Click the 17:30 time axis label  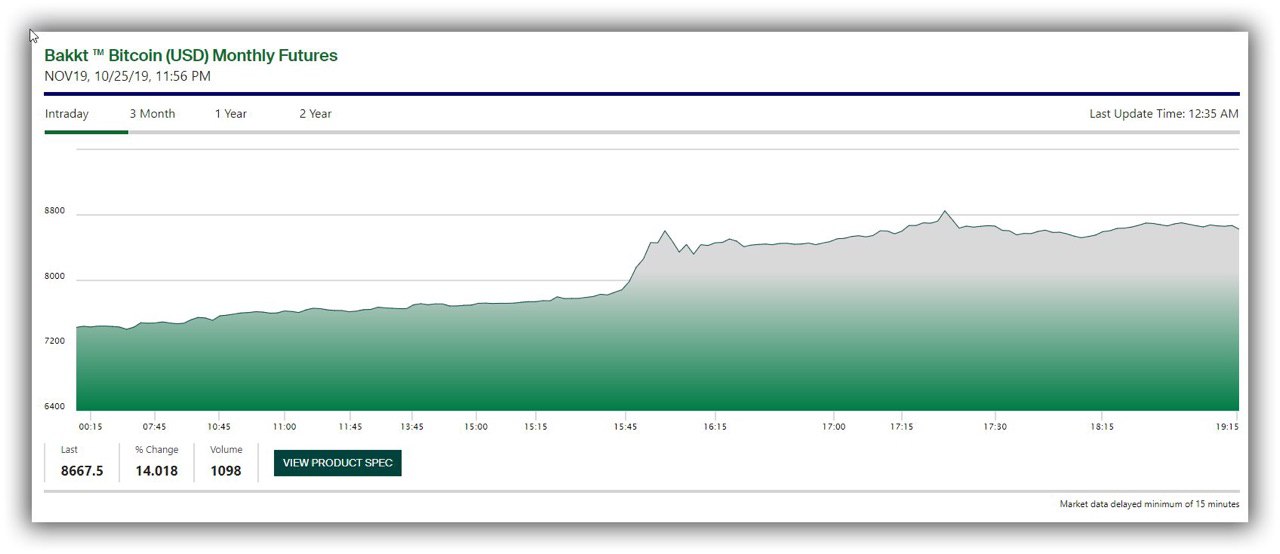[x=994, y=427]
